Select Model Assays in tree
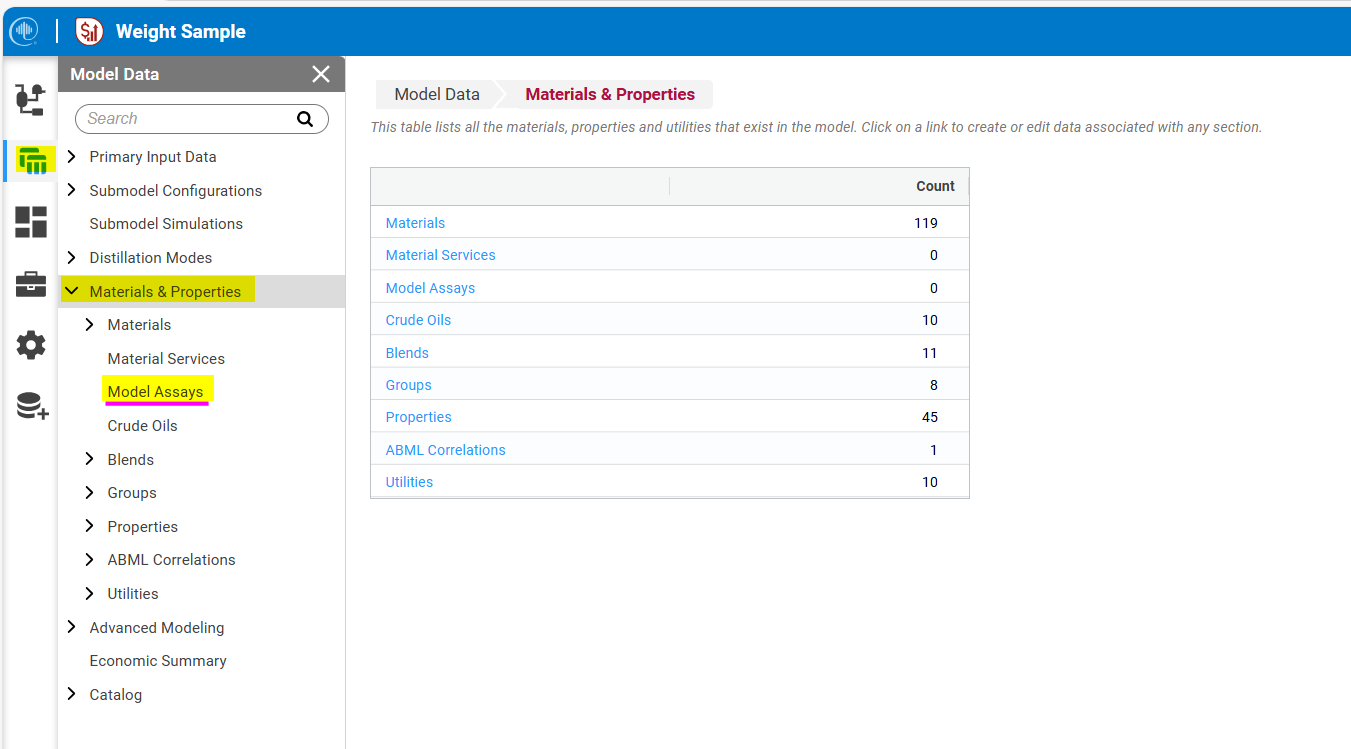1351x749 pixels. [x=155, y=392]
